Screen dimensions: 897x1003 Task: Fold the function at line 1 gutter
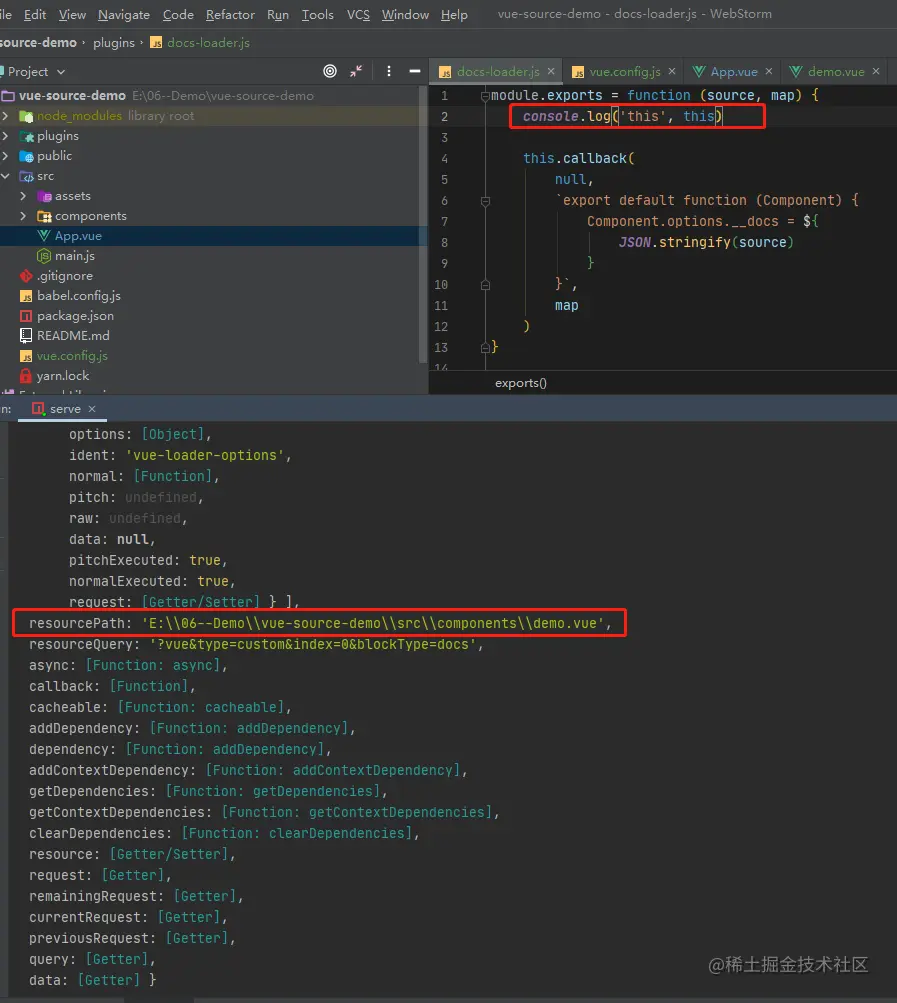(485, 96)
